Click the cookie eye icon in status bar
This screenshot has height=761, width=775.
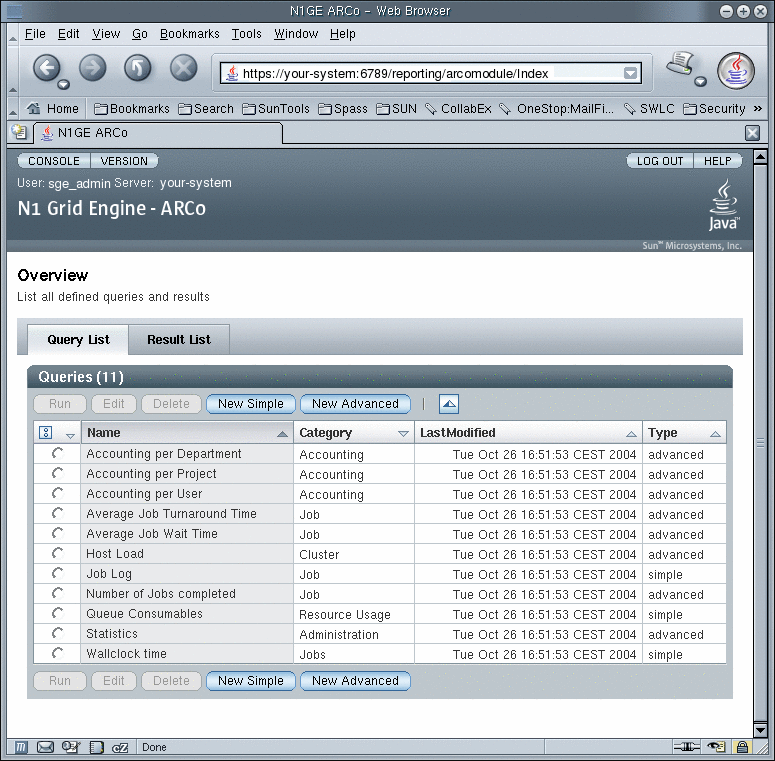(716, 747)
